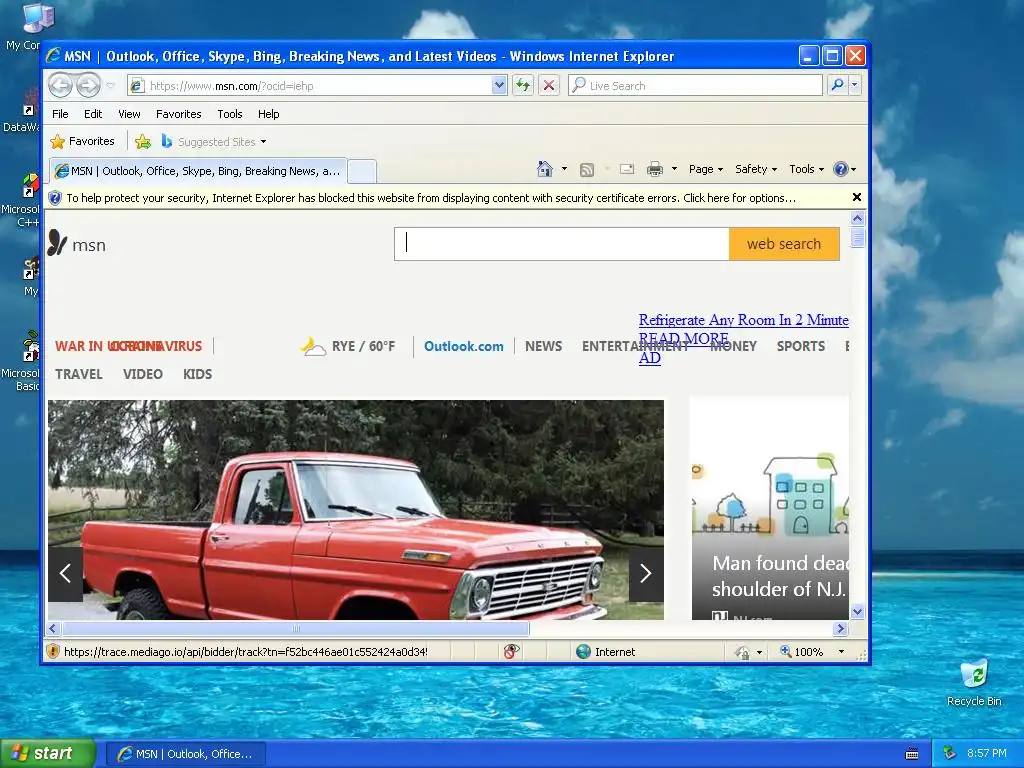Image resolution: width=1024 pixels, height=768 pixels.
Task: Click the address bar URL field
Action: point(318,86)
